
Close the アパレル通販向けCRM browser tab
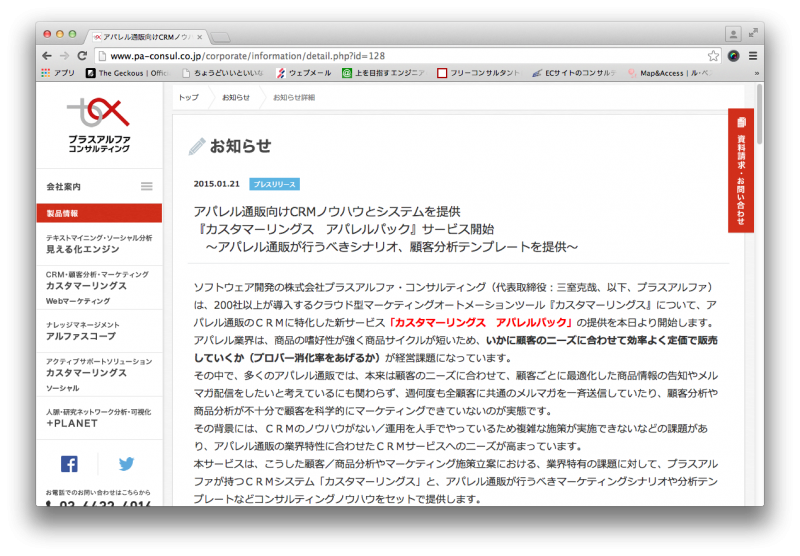coord(199,37)
